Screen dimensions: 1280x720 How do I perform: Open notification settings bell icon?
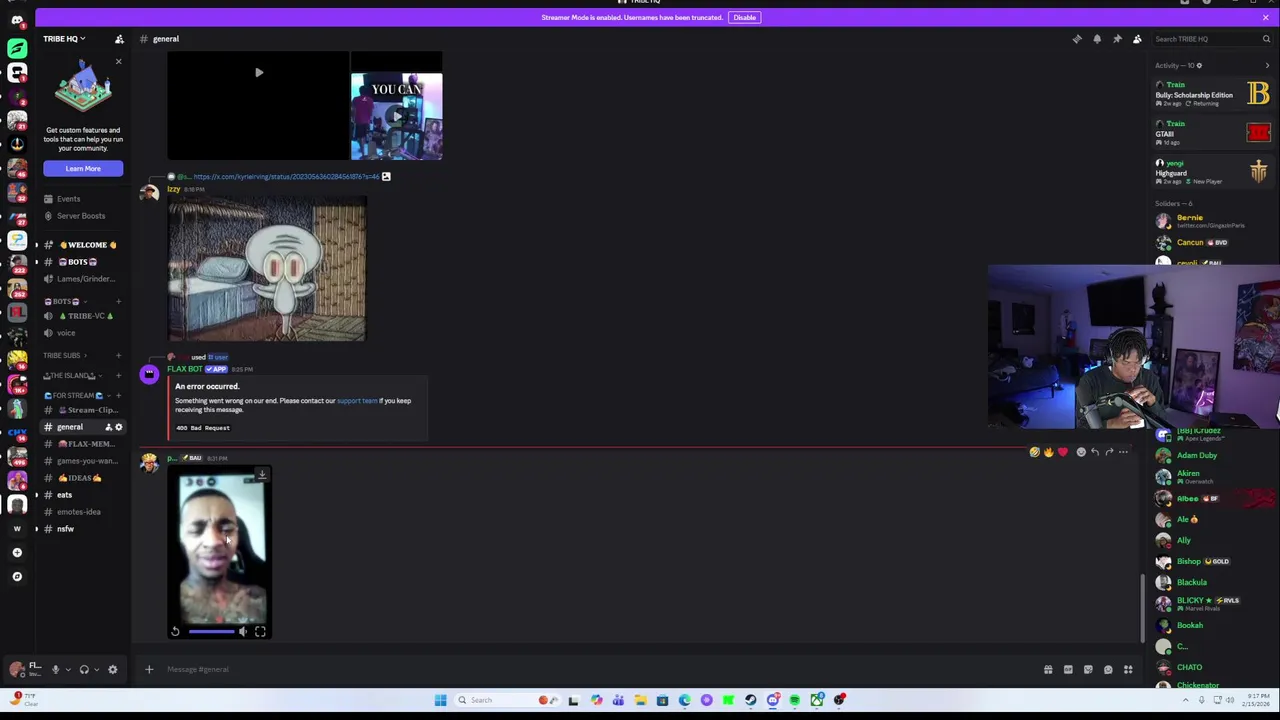1097,39
